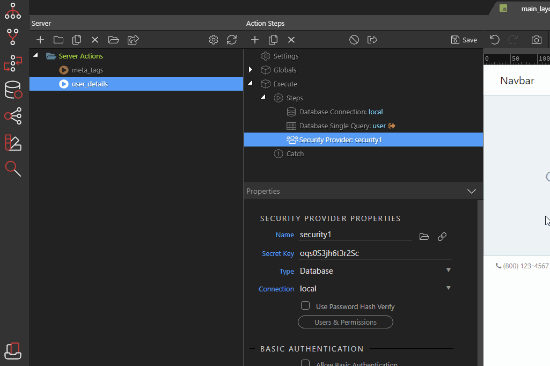Duplicate selected server action

[x=76, y=40]
